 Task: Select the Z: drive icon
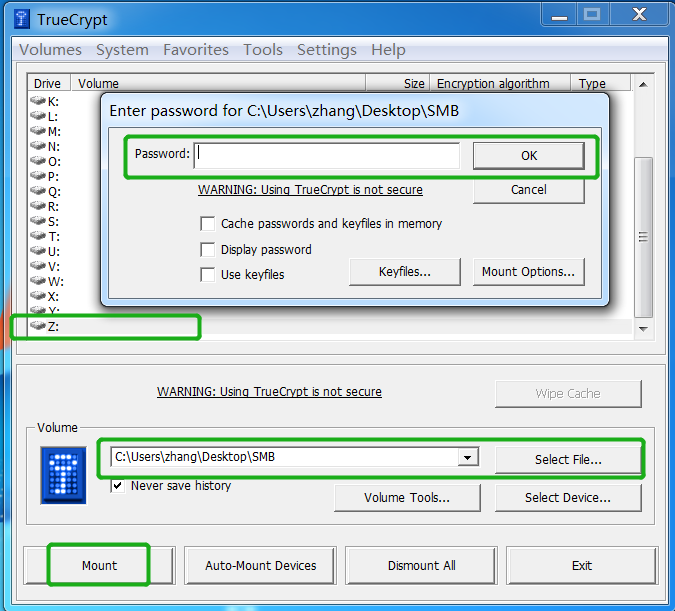38,326
